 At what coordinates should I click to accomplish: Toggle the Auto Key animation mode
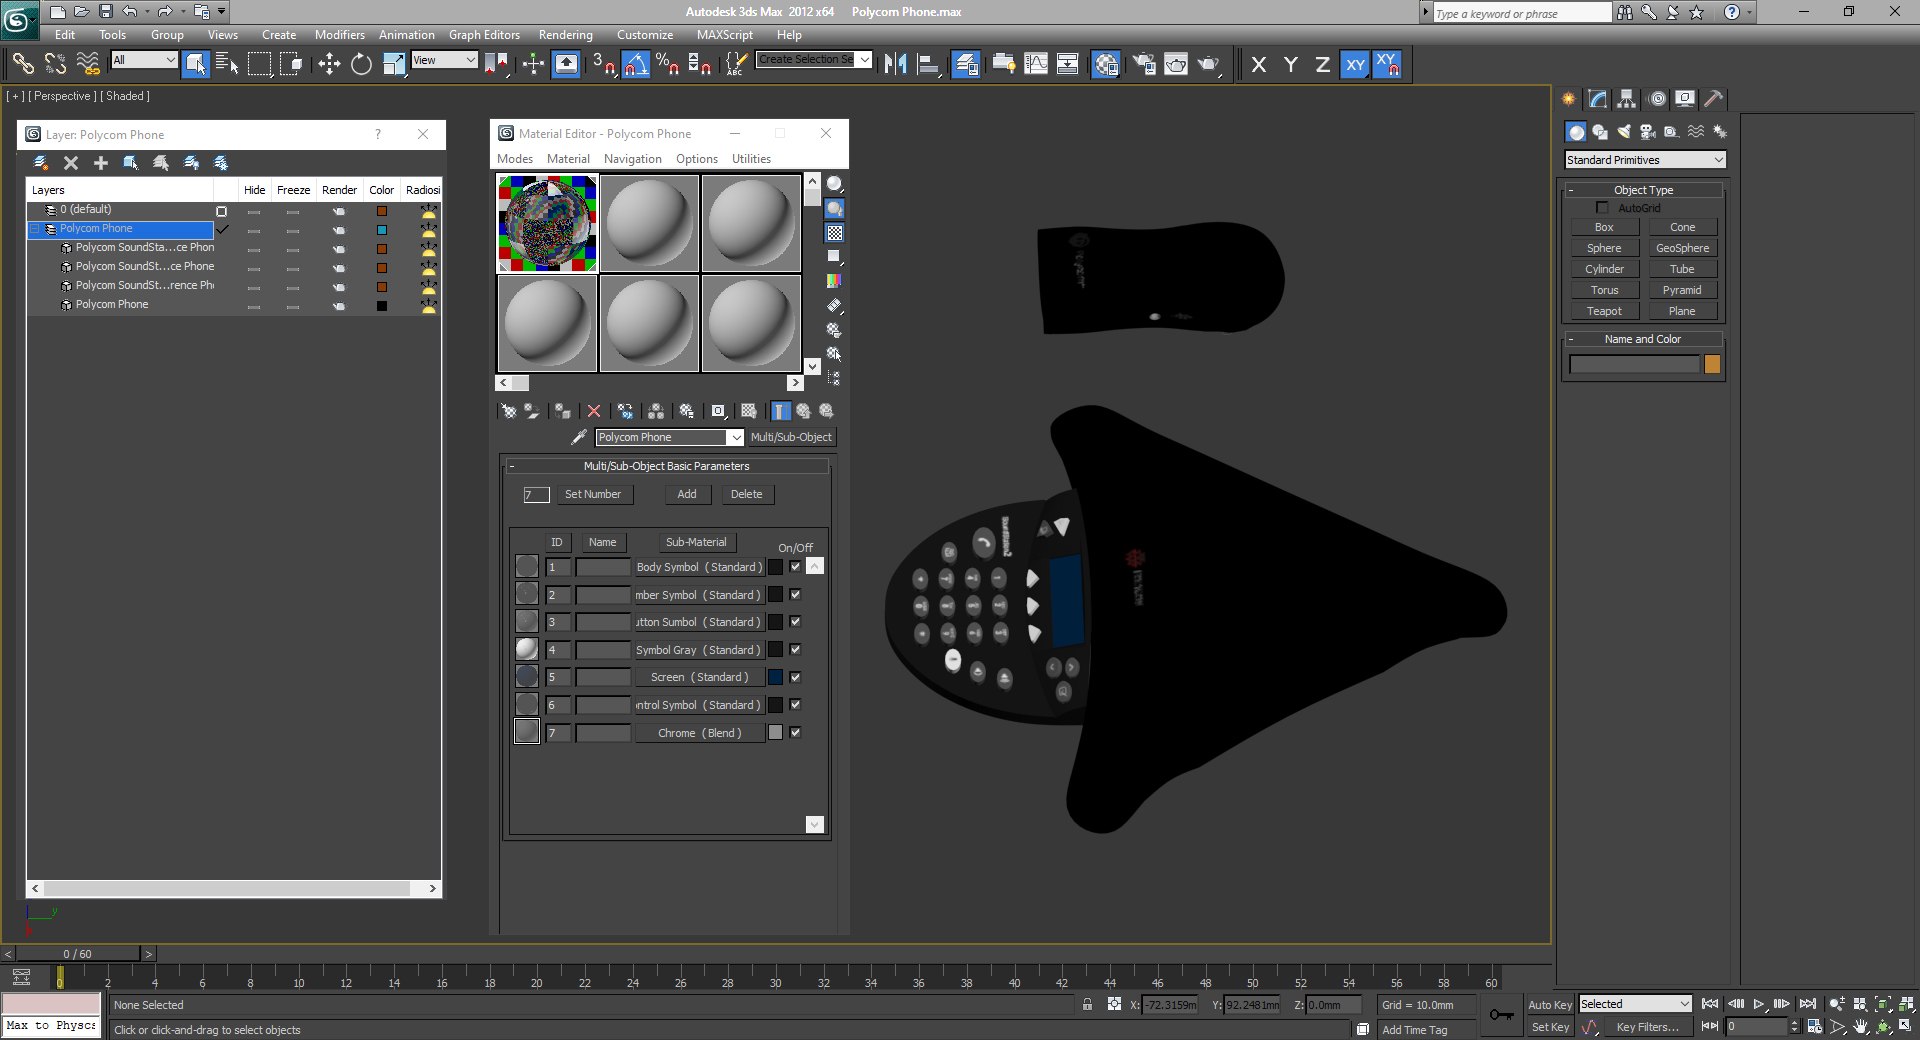1550,1005
